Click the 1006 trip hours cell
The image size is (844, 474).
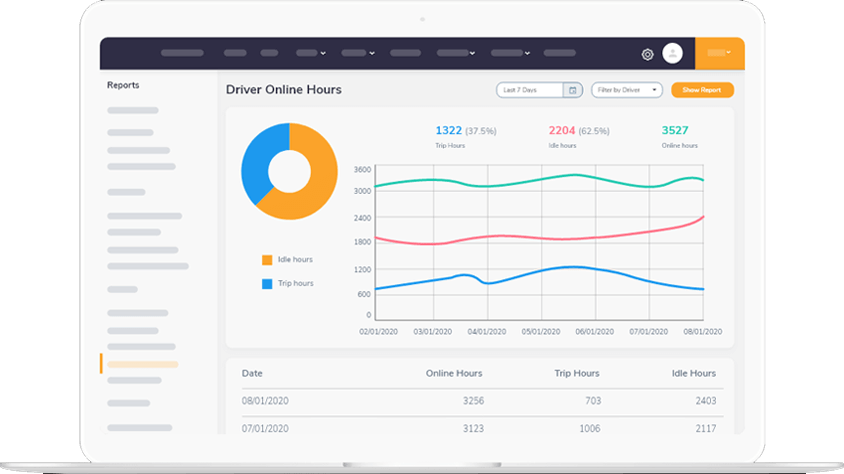click(590, 429)
